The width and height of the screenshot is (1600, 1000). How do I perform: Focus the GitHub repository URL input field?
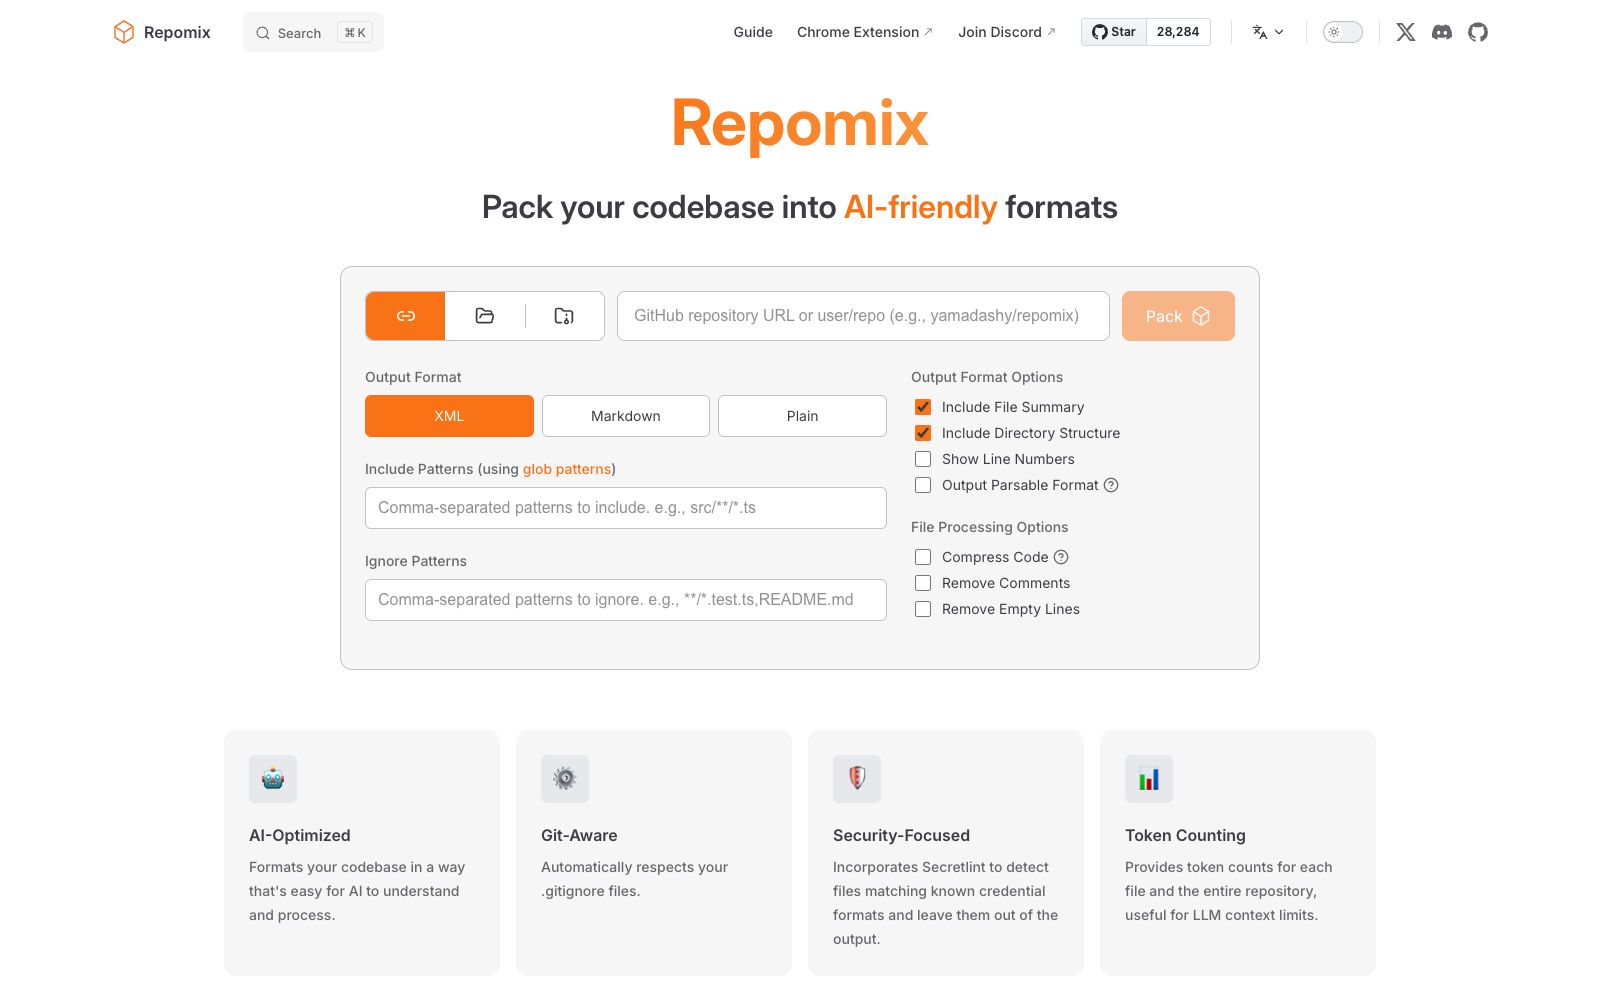(863, 316)
